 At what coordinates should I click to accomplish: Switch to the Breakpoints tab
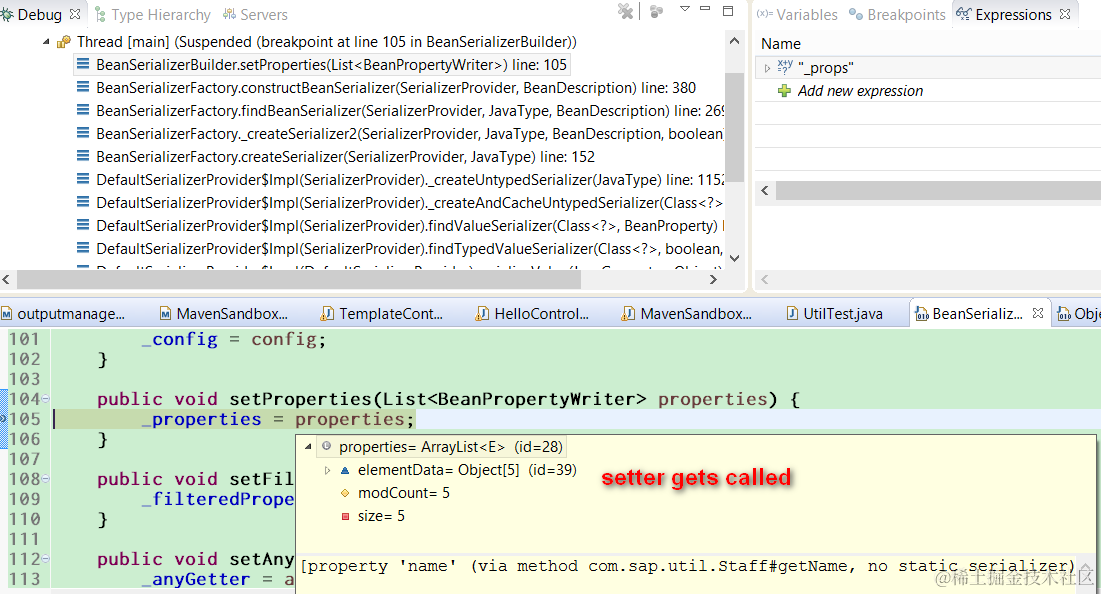pyautogui.click(x=897, y=15)
